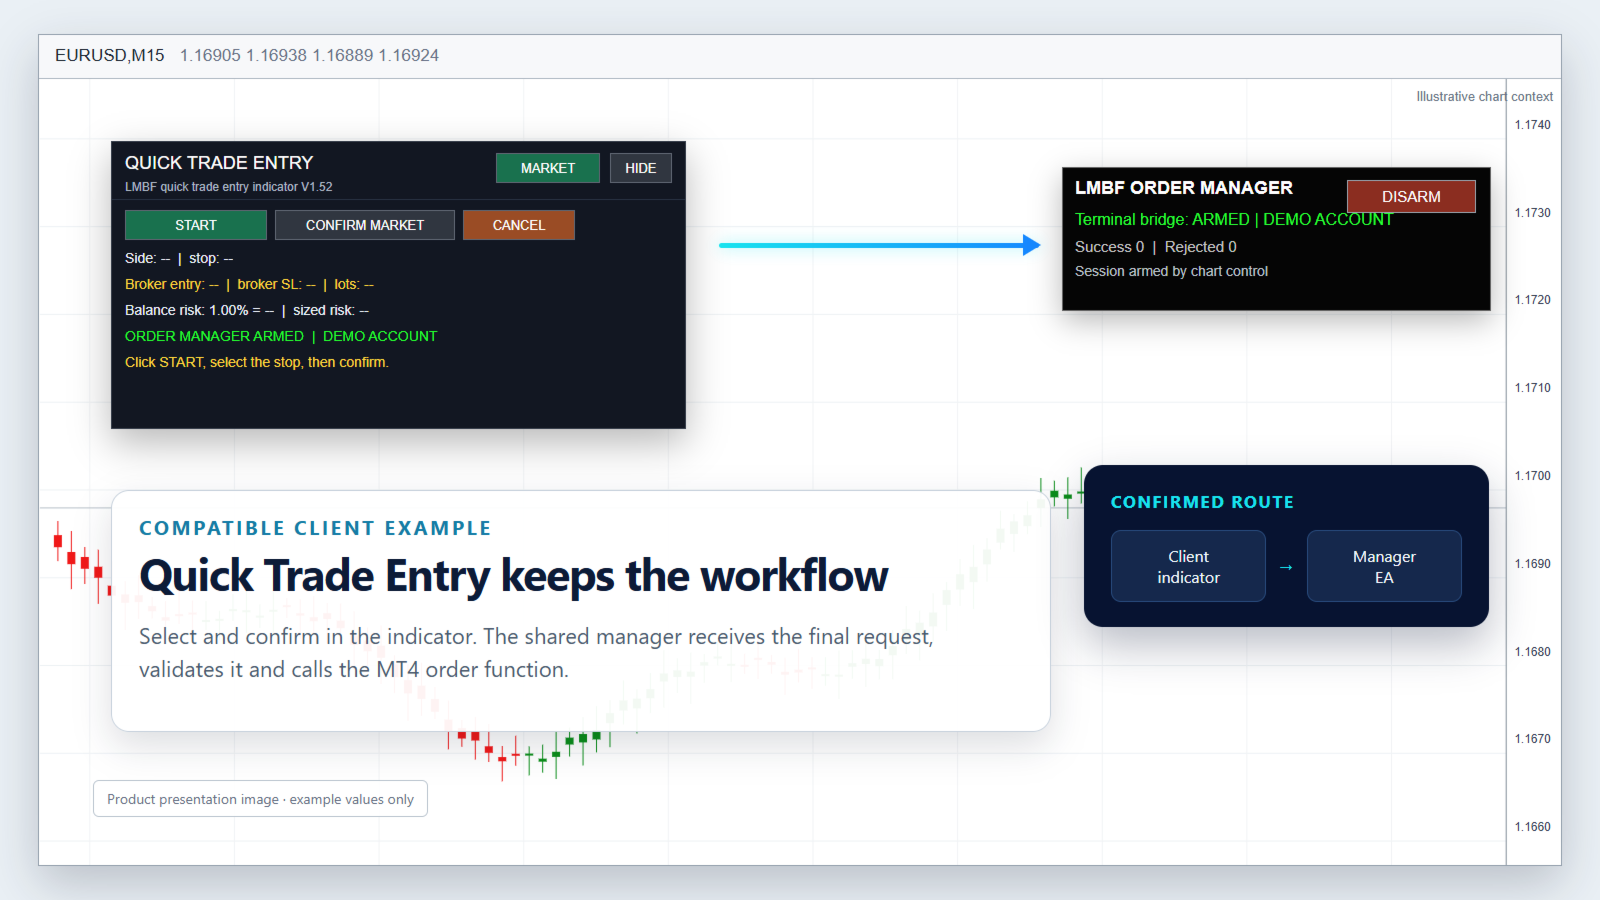Viewport: 1600px width, 900px height.
Task: Select the Manager EA route box
Action: [x=1384, y=566]
